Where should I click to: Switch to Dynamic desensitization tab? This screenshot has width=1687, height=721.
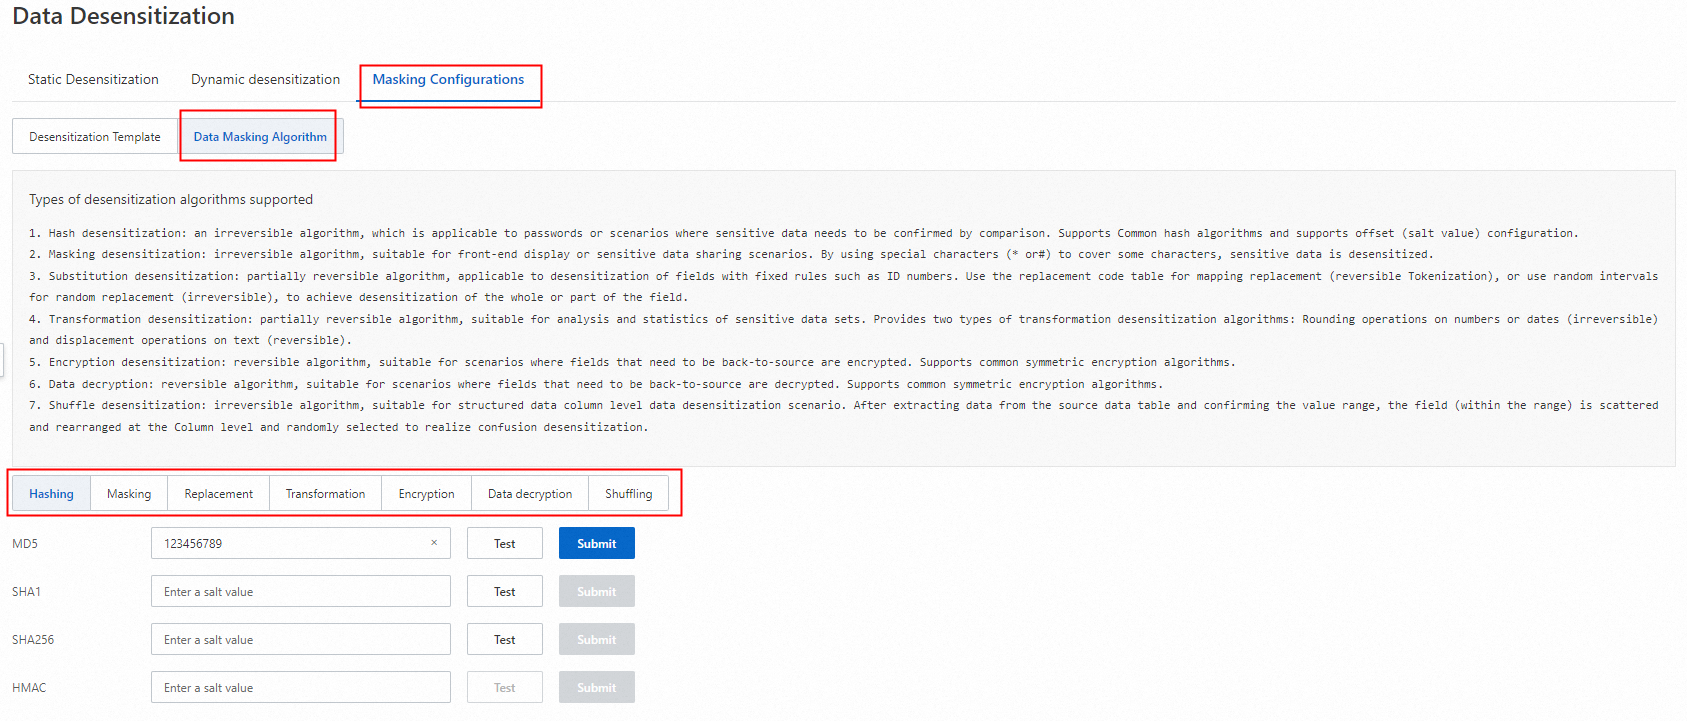(265, 79)
